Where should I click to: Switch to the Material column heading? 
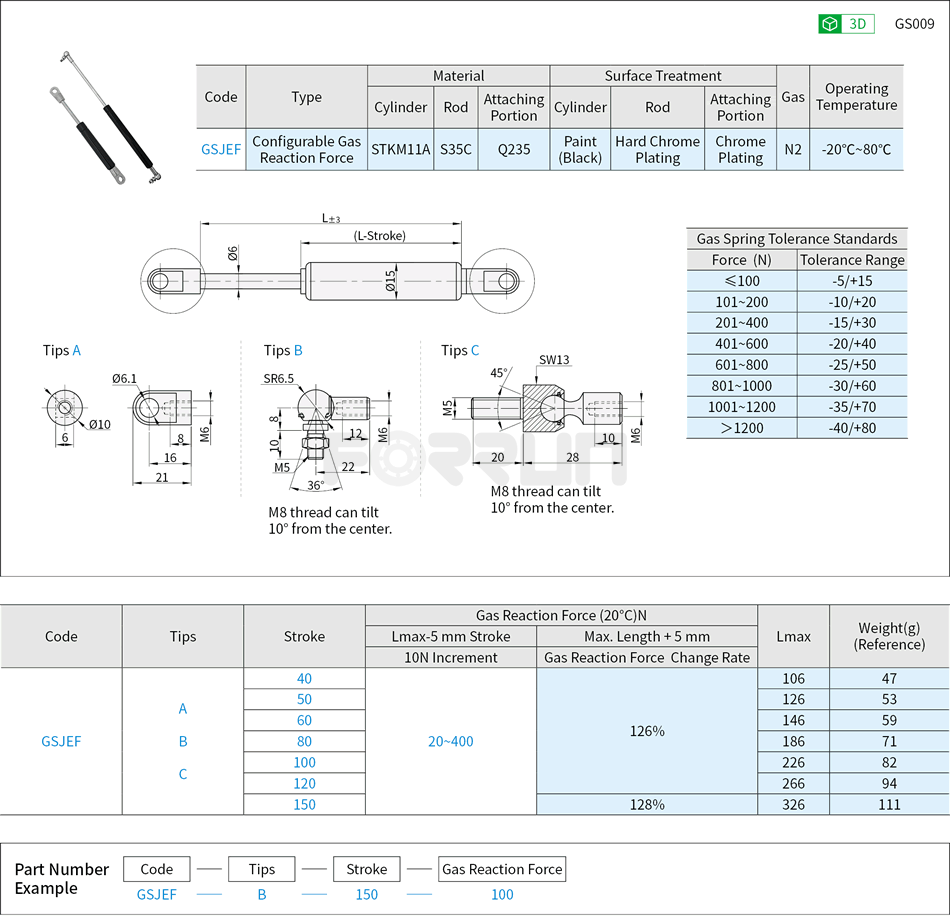coord(458,76)
